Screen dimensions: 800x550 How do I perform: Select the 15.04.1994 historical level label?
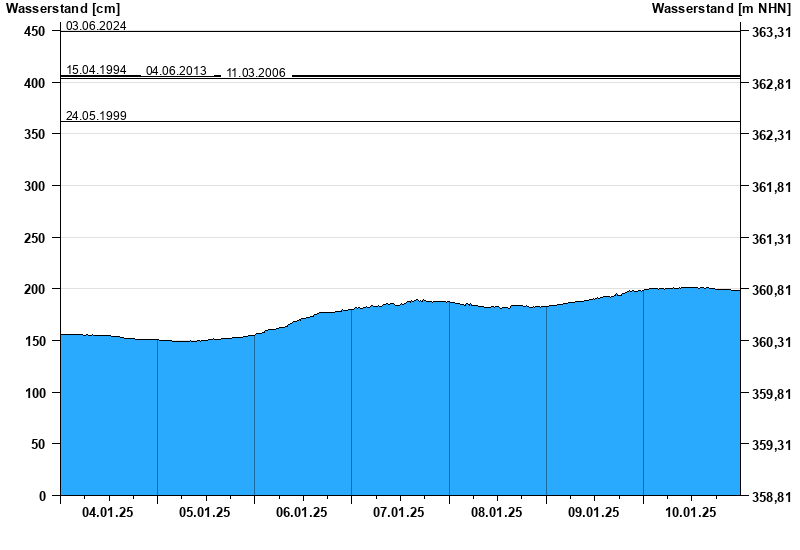pos(96,70)
